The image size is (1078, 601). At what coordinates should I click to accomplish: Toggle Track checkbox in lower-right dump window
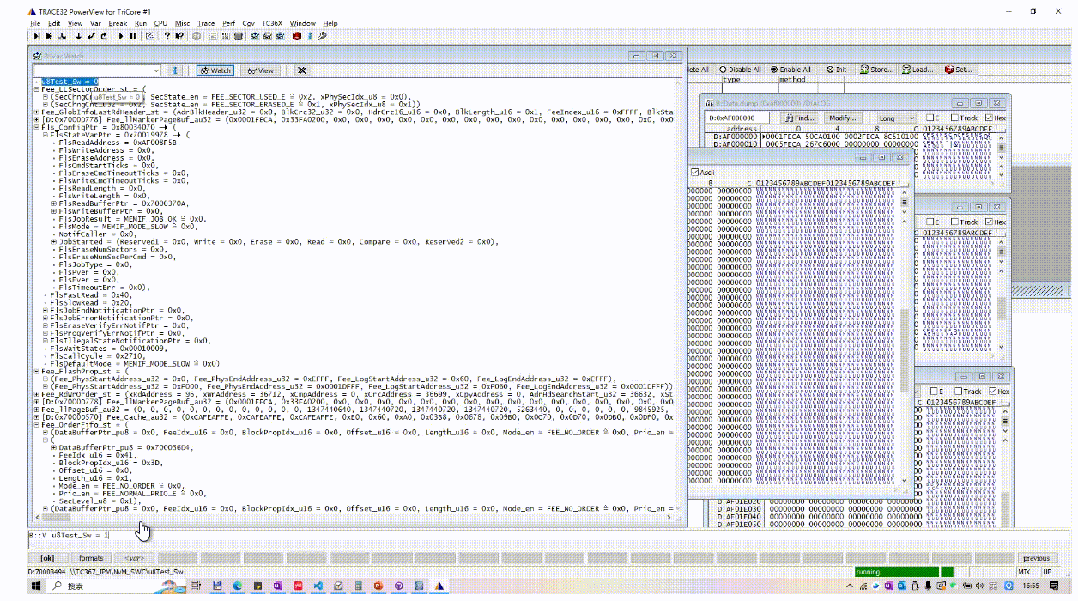click(958, 391)
